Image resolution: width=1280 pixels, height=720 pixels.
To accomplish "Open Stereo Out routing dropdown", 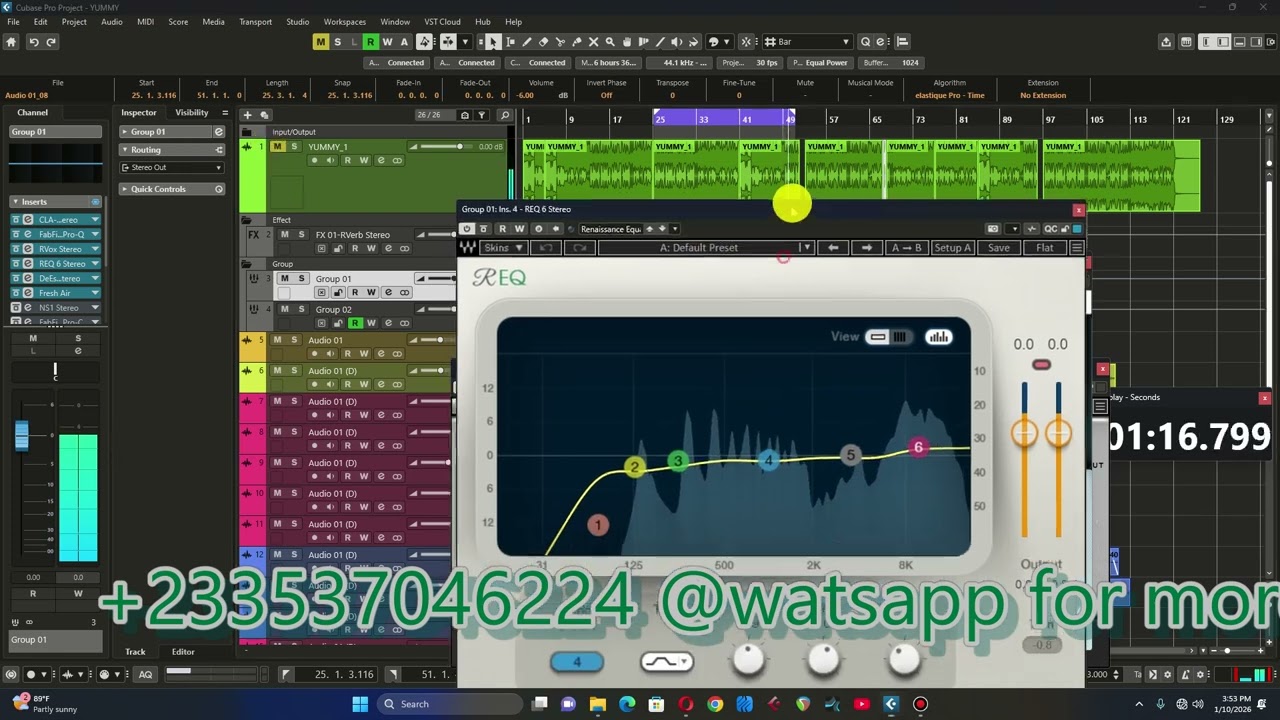I will pos(173,167).
